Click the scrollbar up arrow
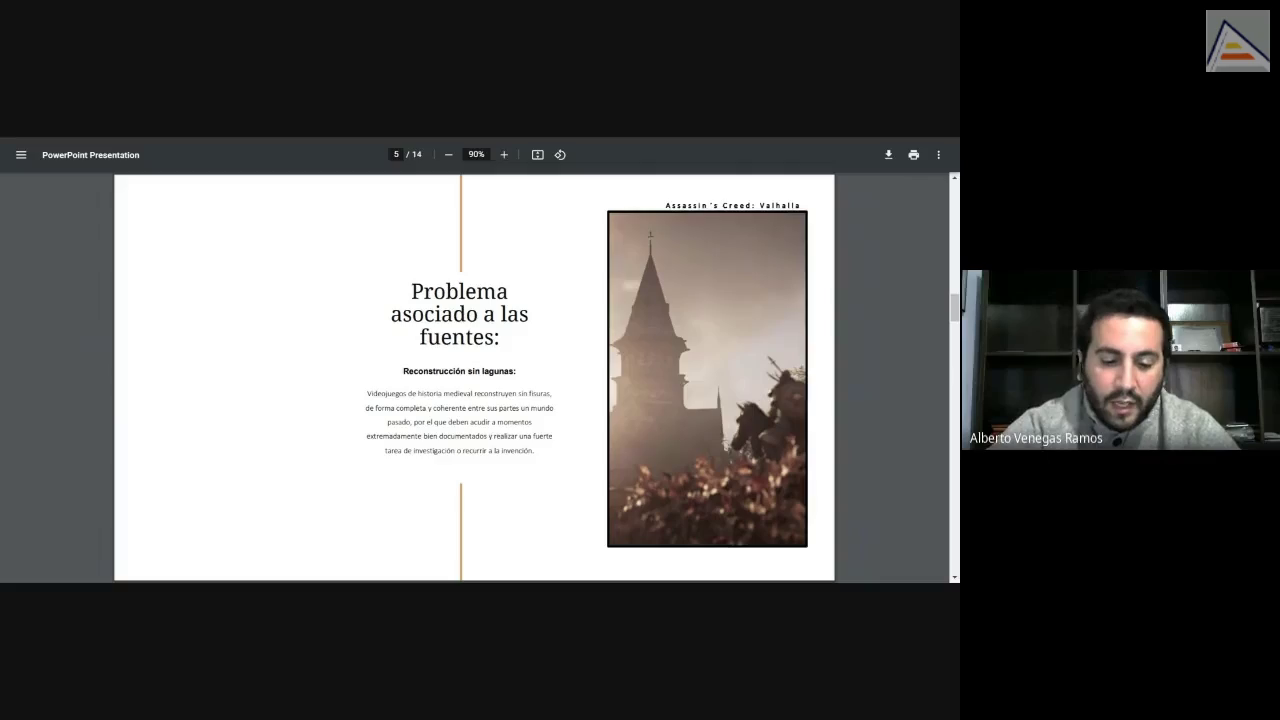This screenshot has height=720, width=1280. coord(954,178)
